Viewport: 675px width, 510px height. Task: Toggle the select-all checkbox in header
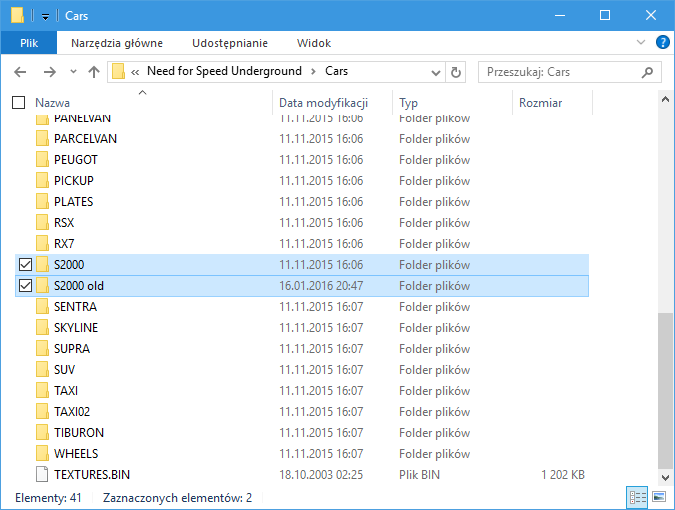pyautogui.click(x=19, y=103)
